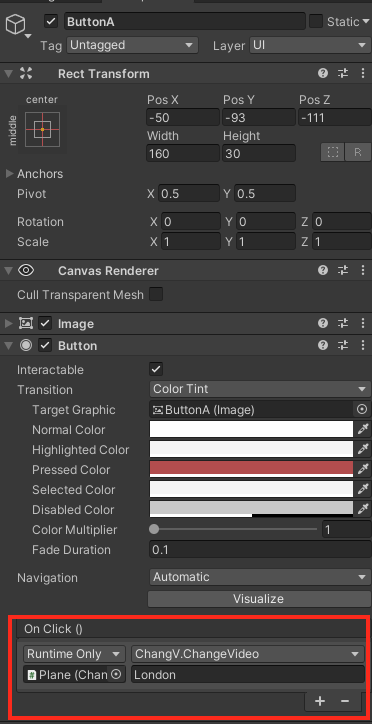Open Button component three-dot menu
Image resolution: width=372 pixels, height=724 pixels.
[363, 345]
